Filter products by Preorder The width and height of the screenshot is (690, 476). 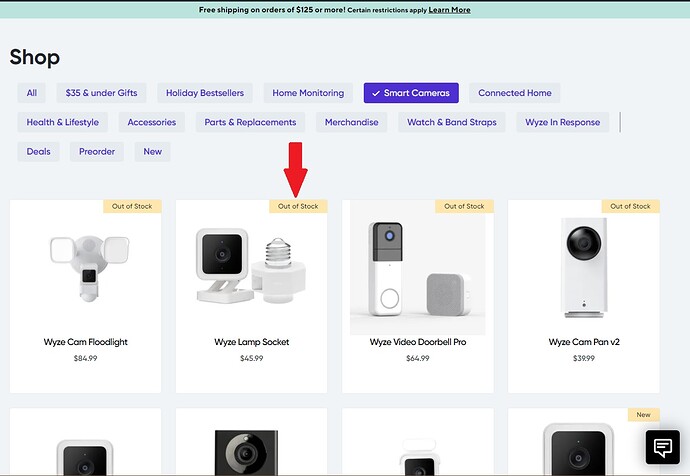click(x=97, y=152)
